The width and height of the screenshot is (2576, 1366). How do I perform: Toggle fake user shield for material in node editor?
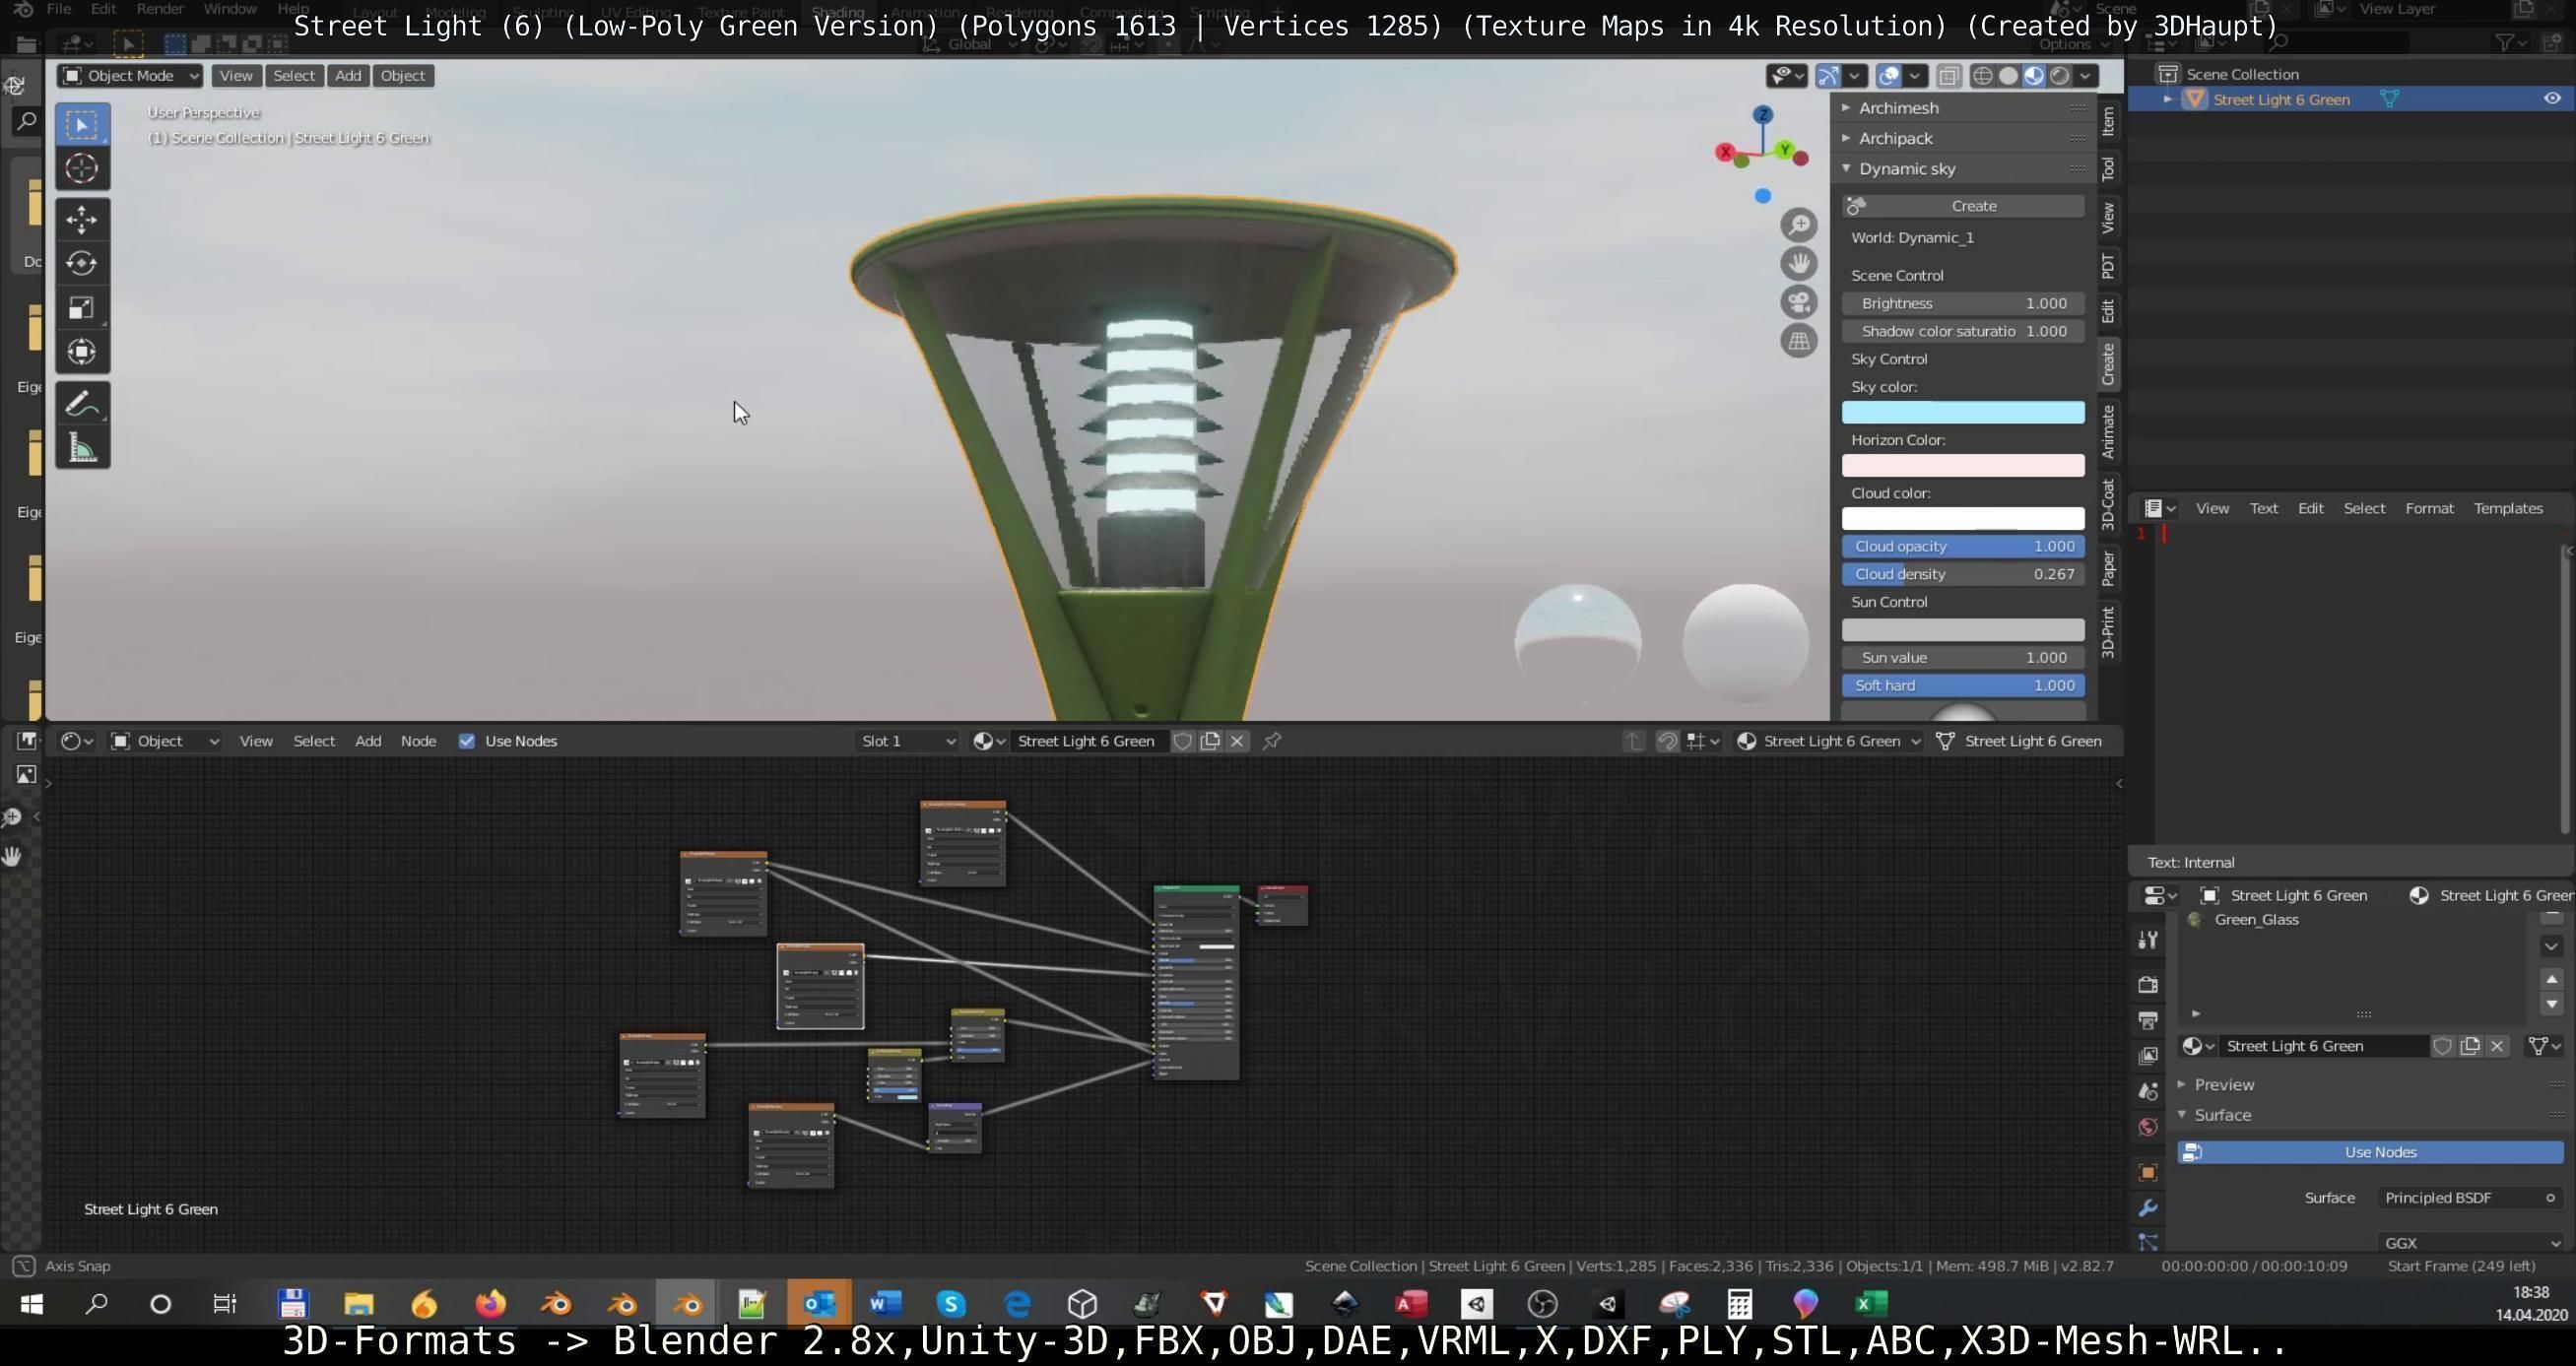(x=1182, y=741)
